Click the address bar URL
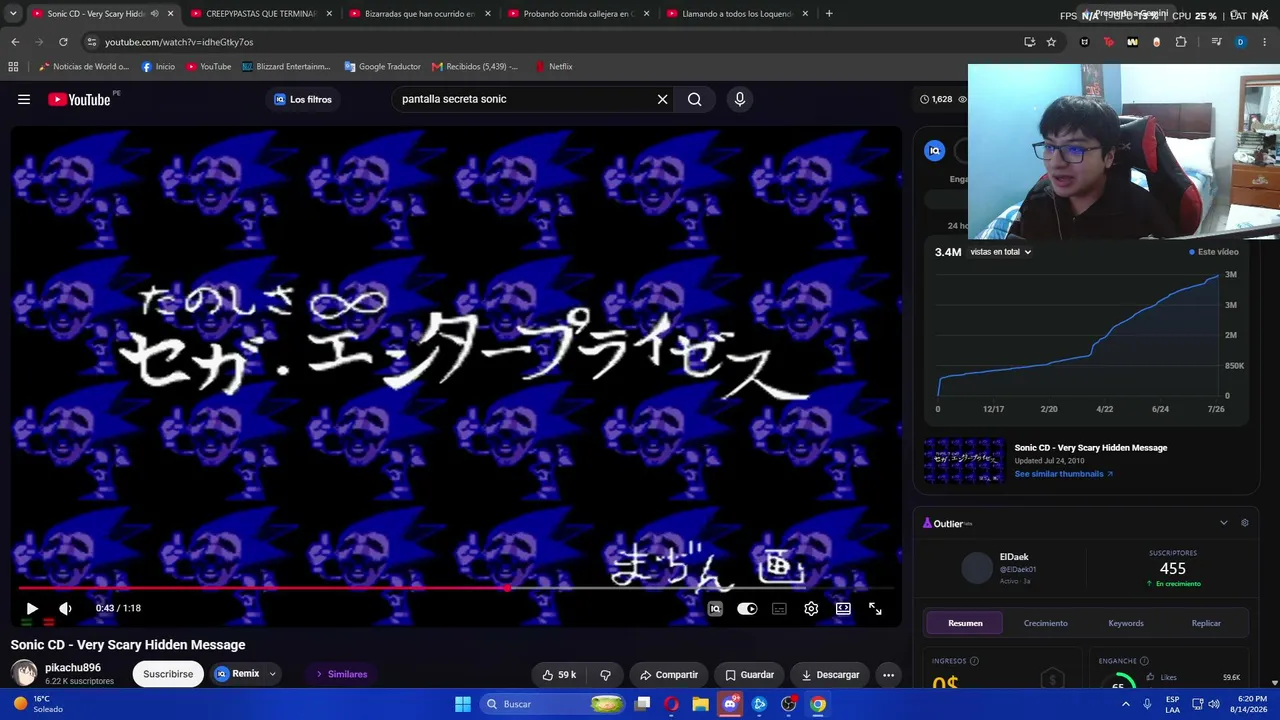 click(x=179, y=42)
